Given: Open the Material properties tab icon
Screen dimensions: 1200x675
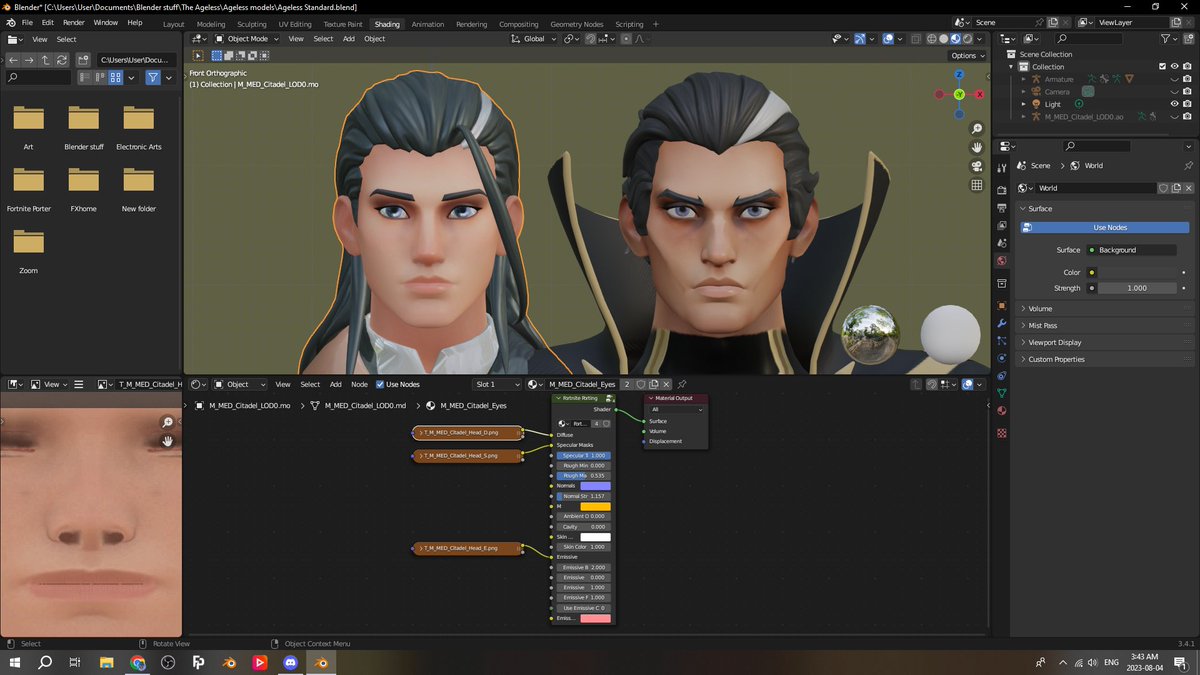Looking at the screenshot, I should coord(1001,410).
